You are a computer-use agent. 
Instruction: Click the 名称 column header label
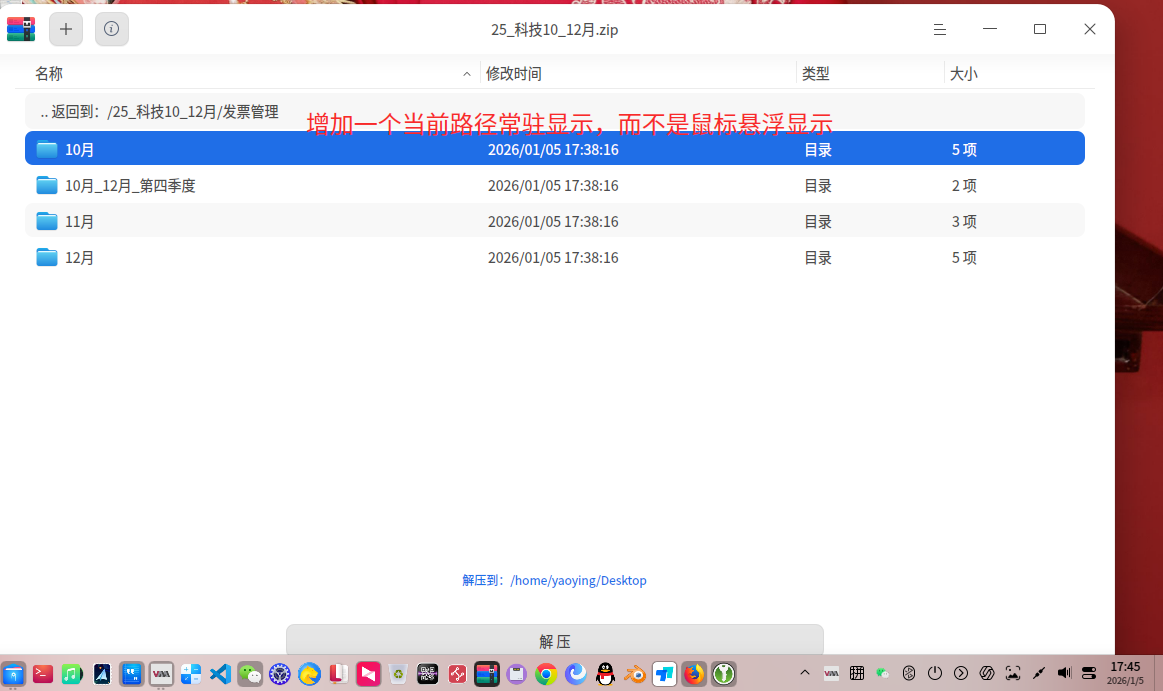(49, 73)
